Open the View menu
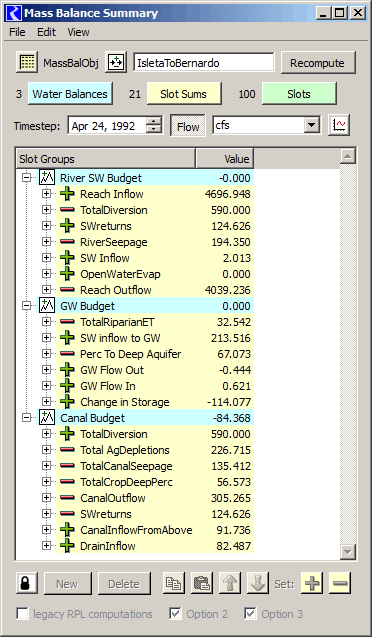 coord(78,32)
